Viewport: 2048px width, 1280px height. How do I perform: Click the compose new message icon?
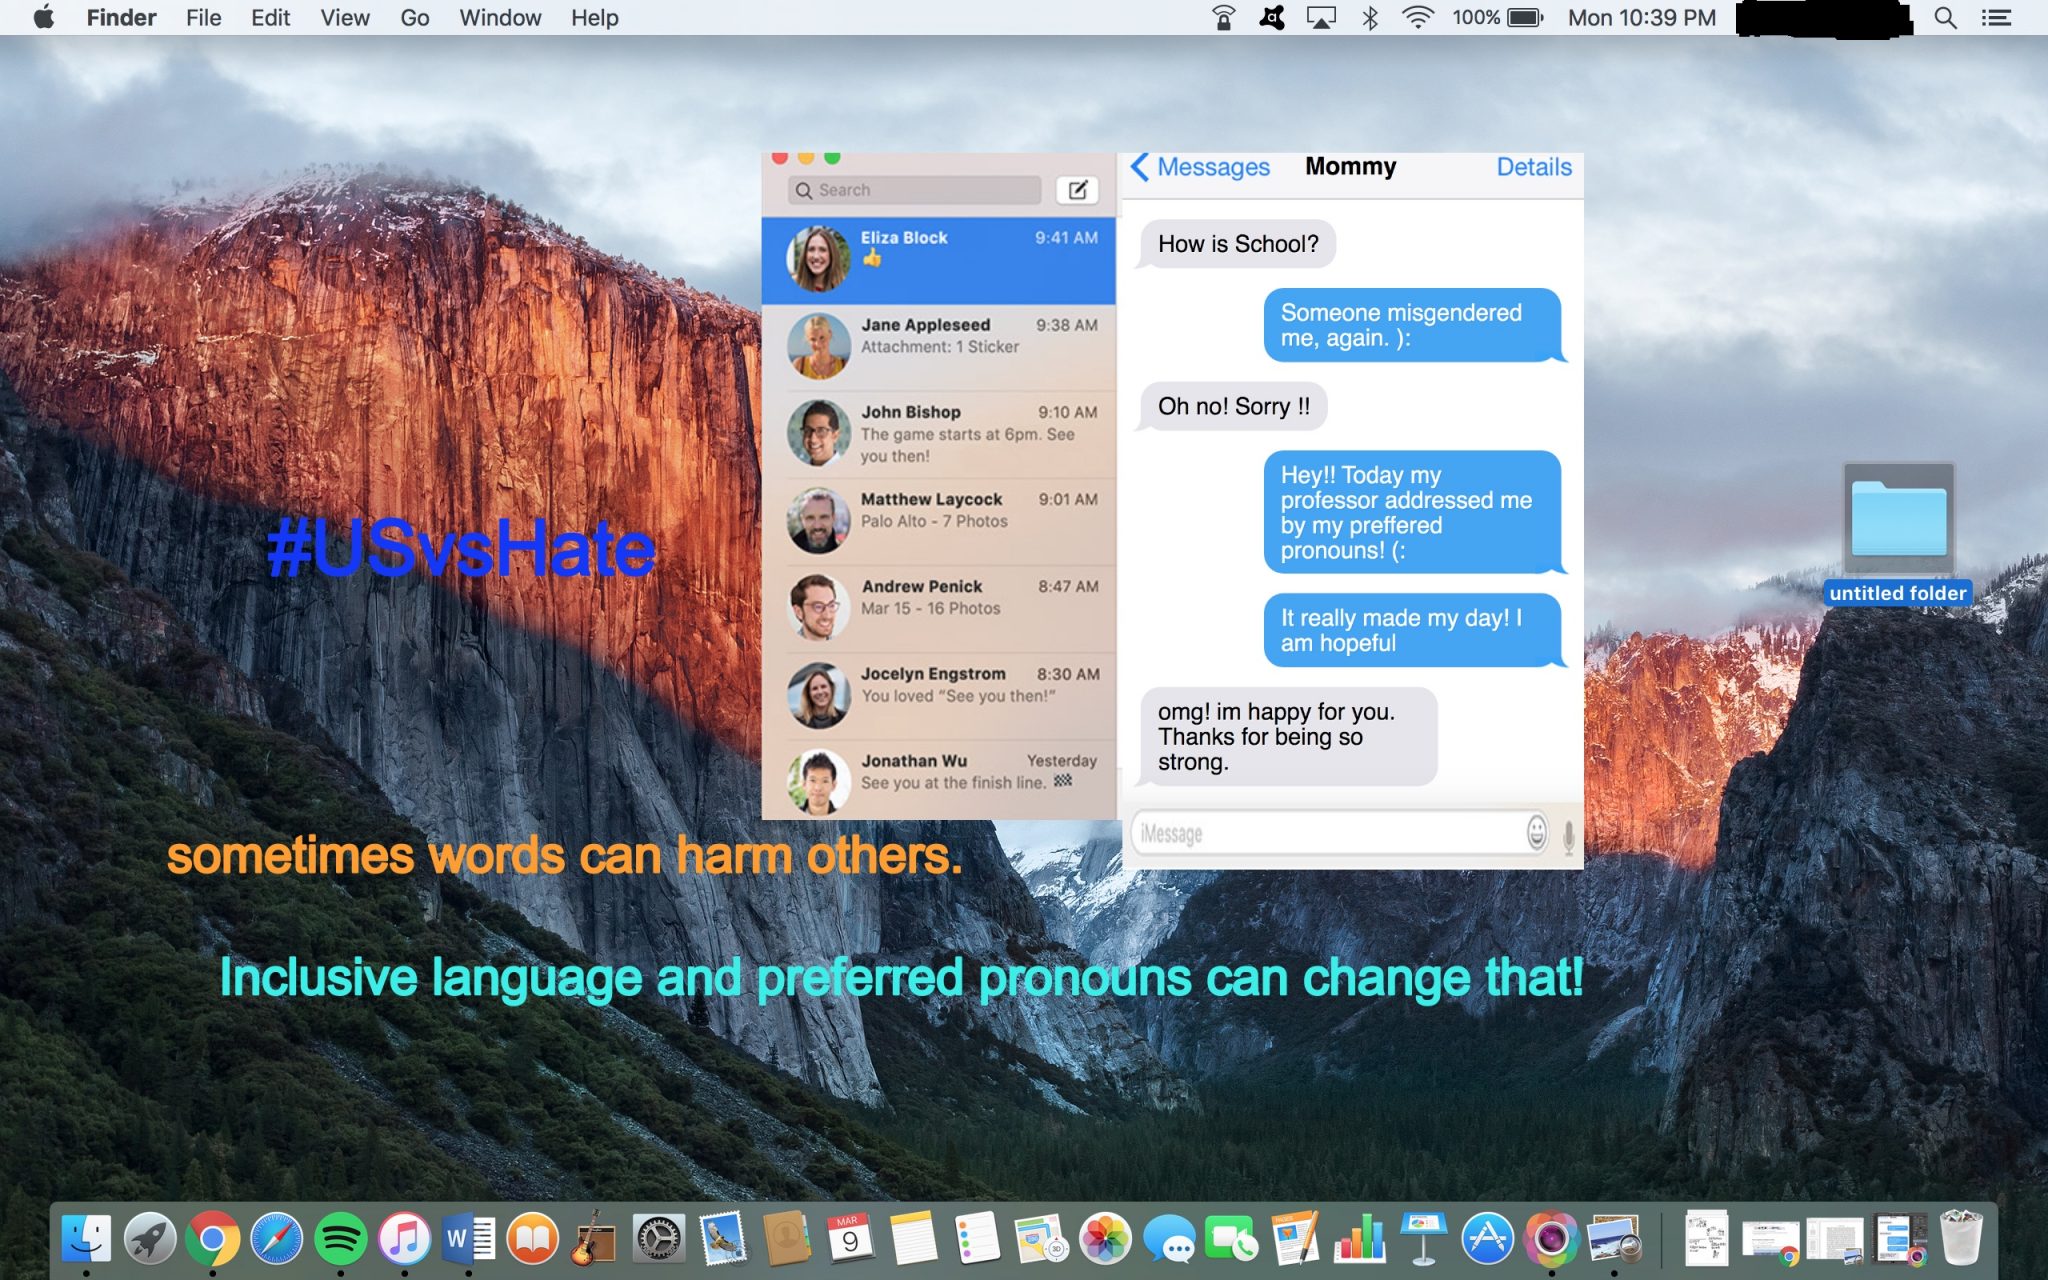[1077, 190]
